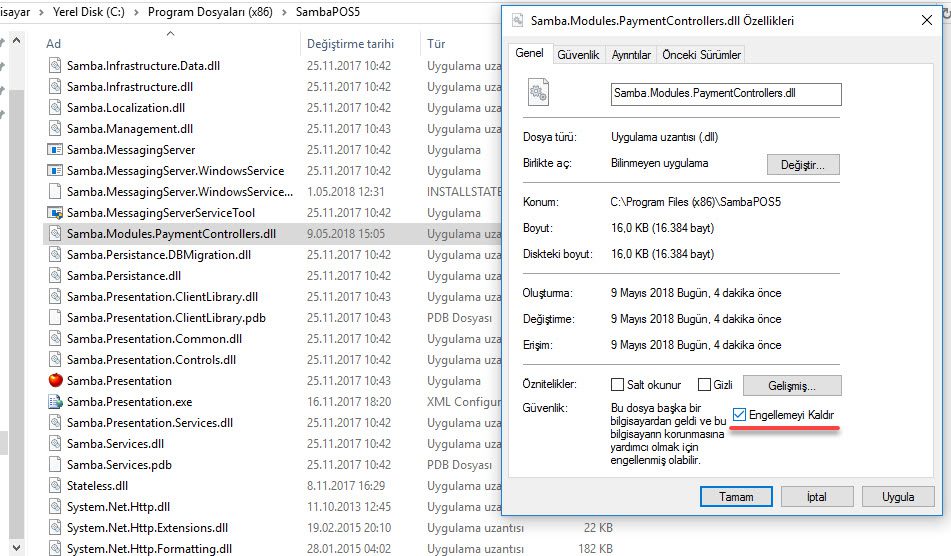951x556 pixels.
Task: Click the Samba.Services.pdb file icon
Action: click(56, 464)
